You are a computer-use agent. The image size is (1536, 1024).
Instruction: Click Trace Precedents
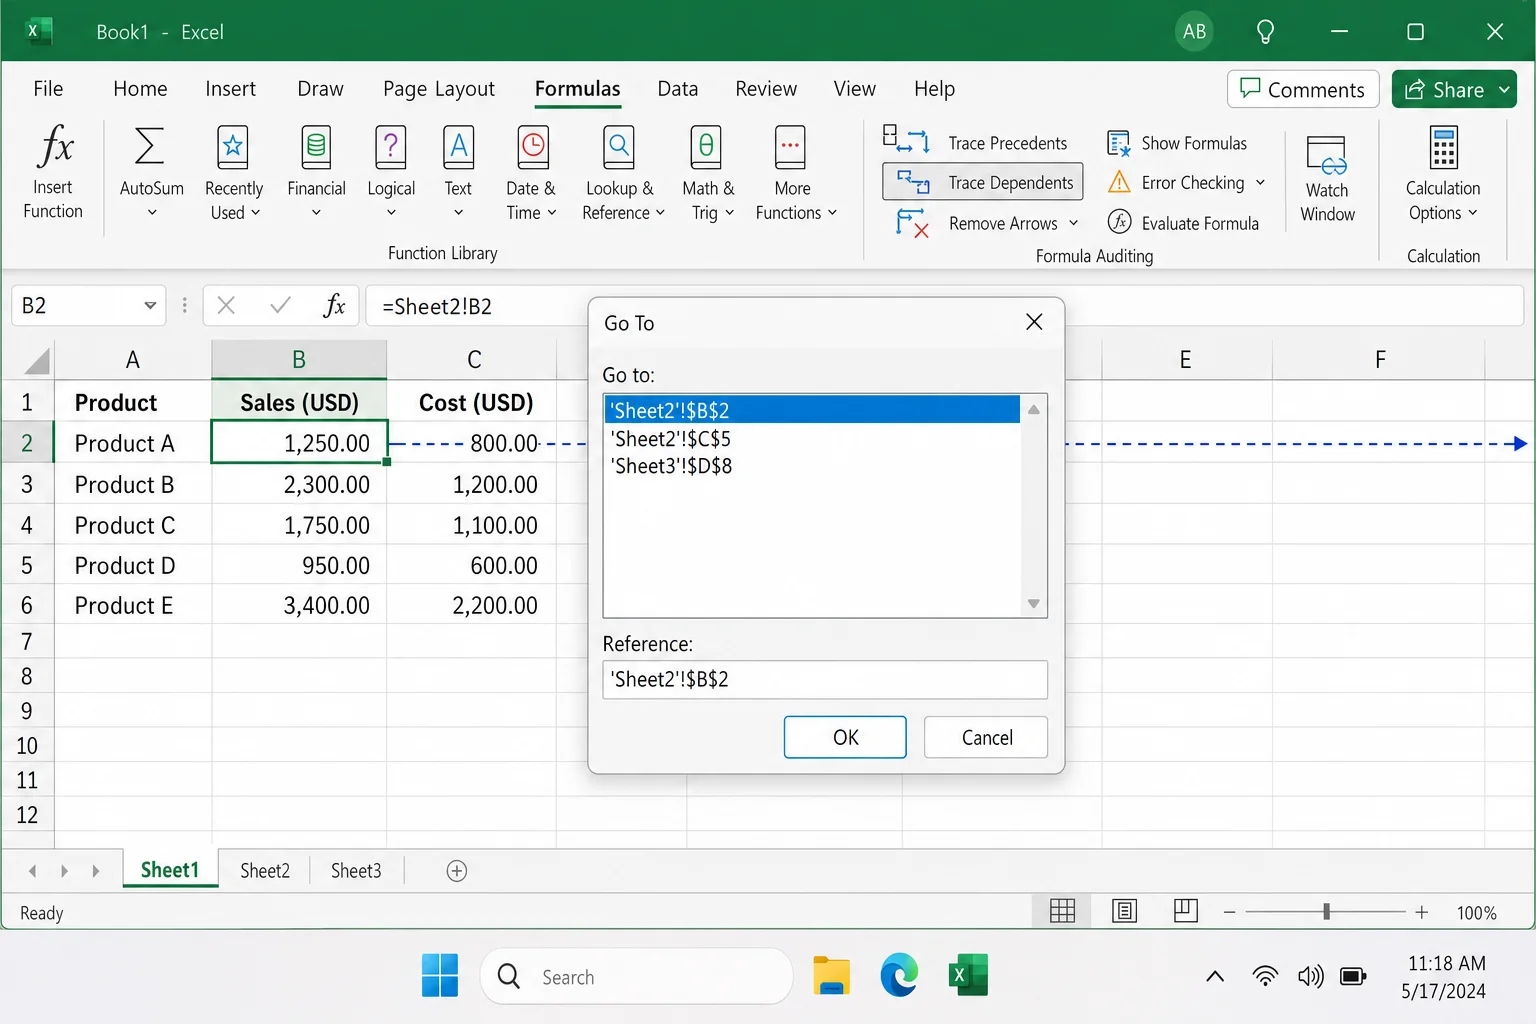point(976,143)
